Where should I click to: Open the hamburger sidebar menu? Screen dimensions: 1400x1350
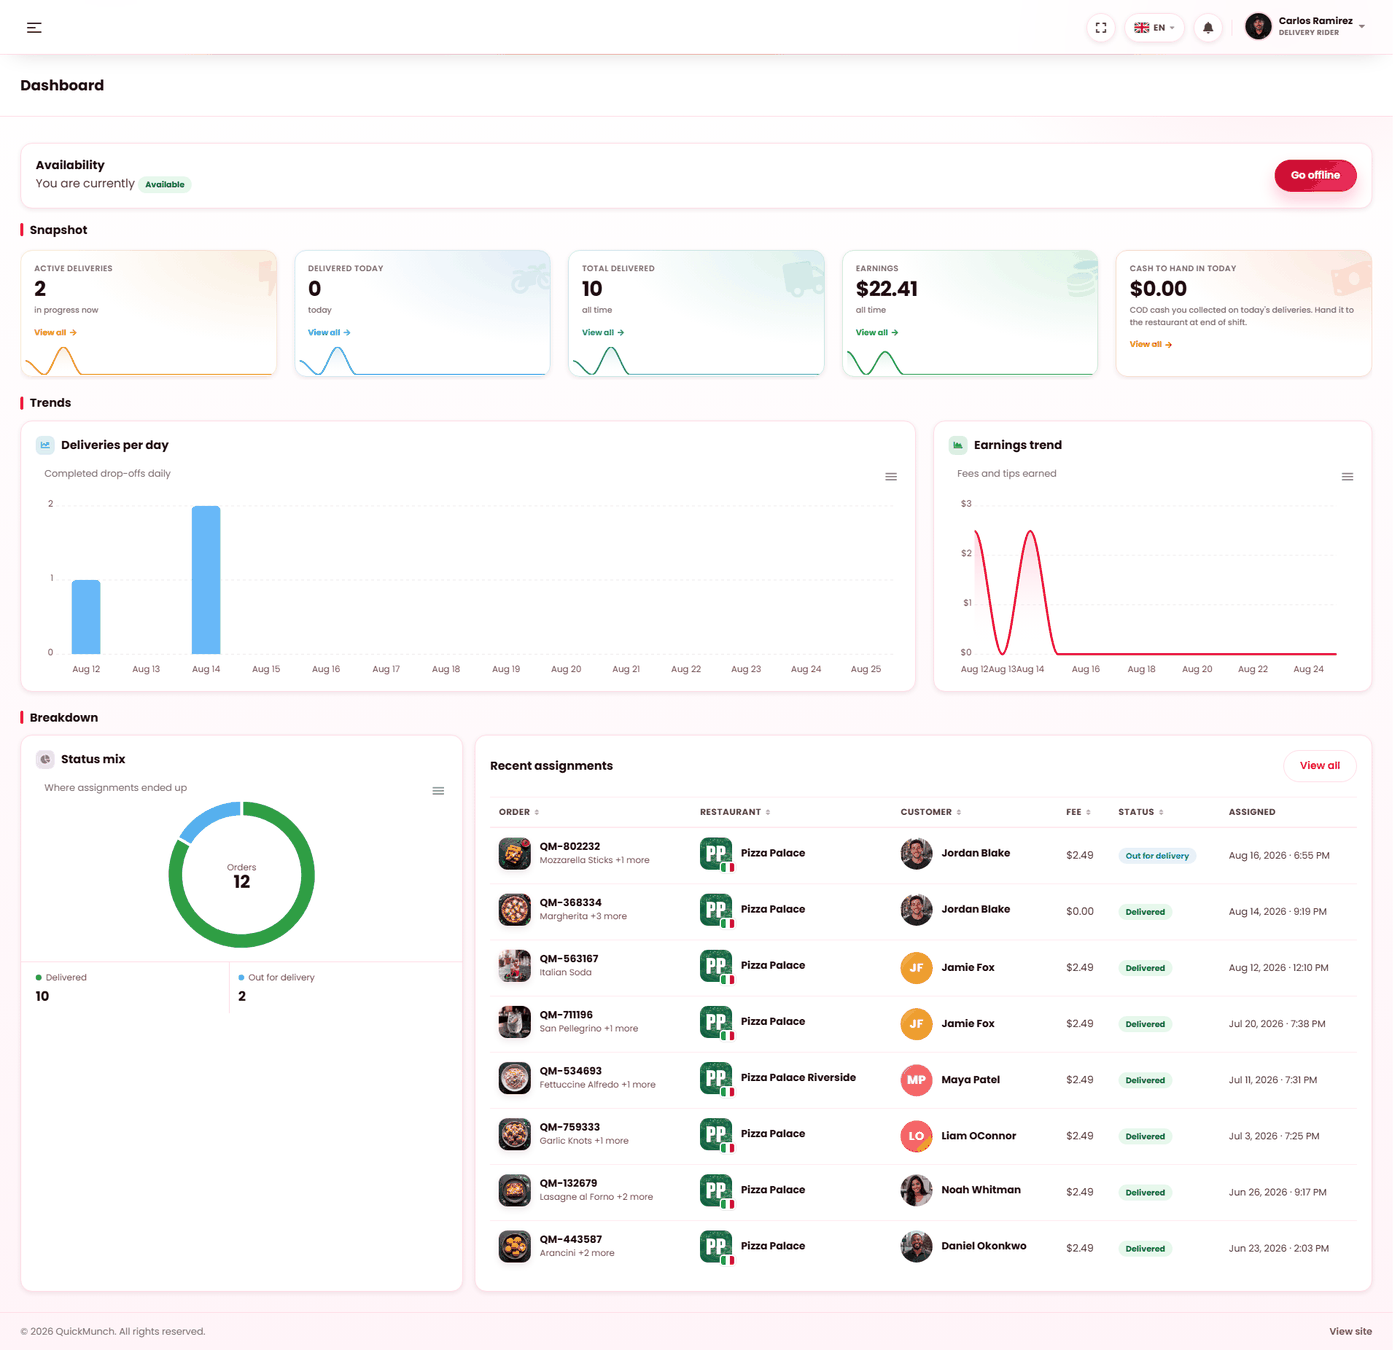(x=34, y=28)
